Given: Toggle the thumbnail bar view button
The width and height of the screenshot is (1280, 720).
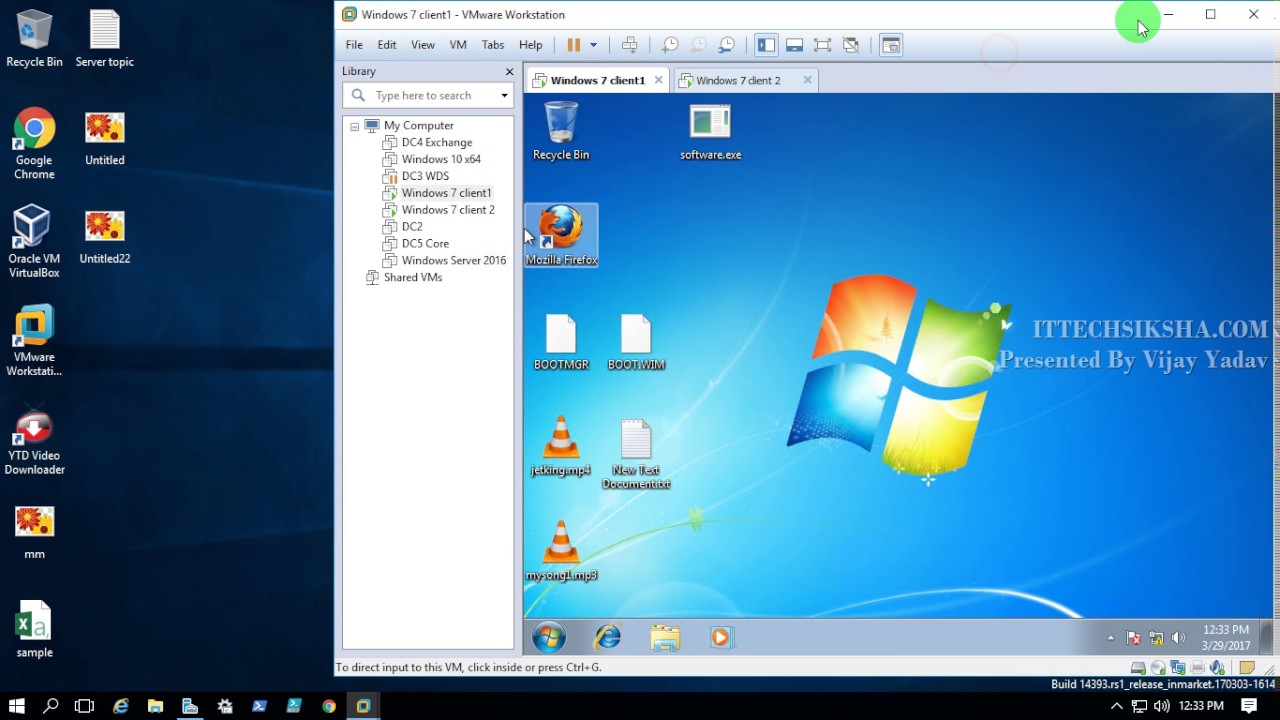Looking at the screenshot, I should [x=794, y=45].
